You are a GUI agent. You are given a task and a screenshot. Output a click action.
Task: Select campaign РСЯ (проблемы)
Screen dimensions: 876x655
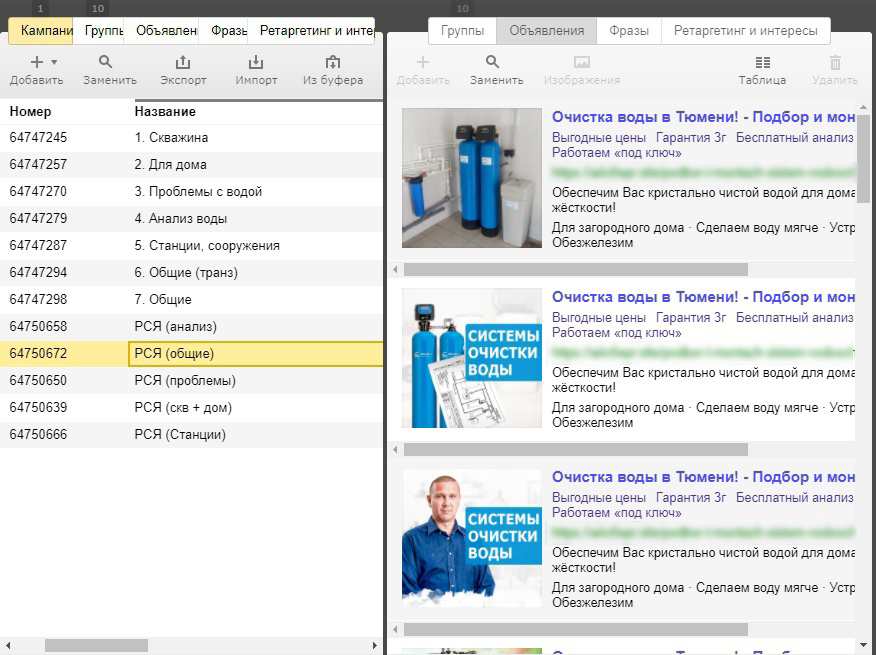tap(191, 381)
